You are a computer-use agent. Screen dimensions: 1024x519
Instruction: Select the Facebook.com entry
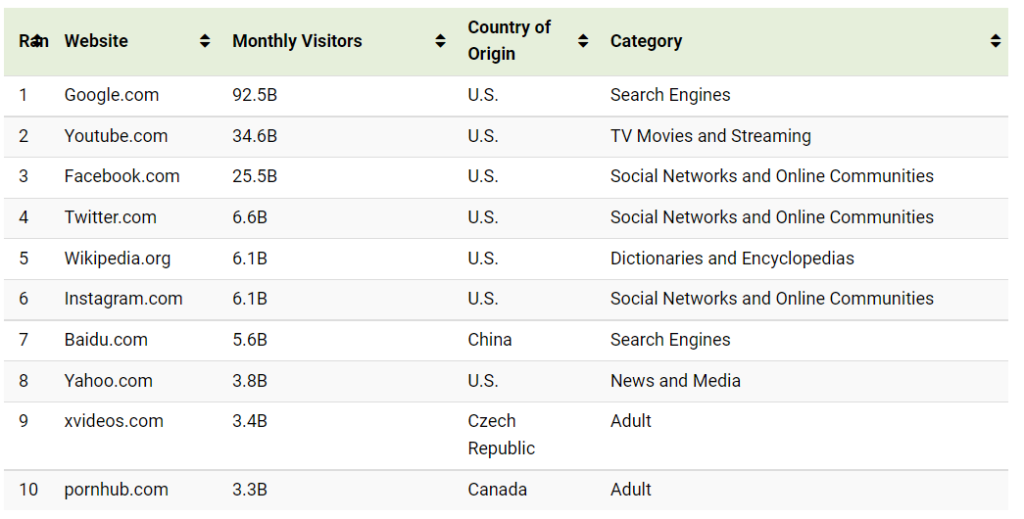click(x=122, y=176)
